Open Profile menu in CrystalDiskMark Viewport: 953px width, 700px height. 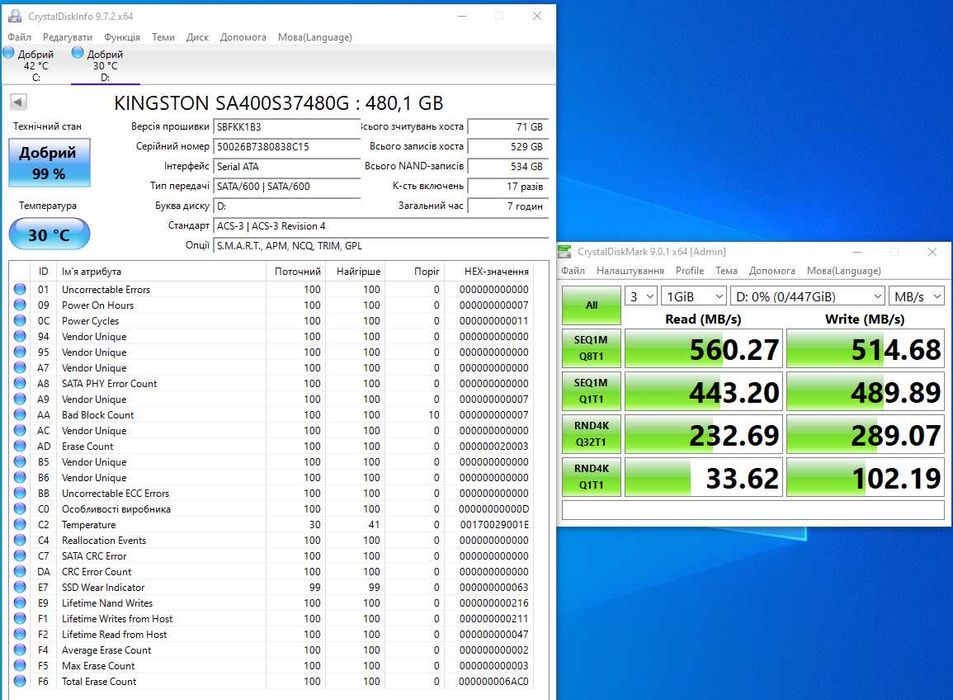click(690, 270)
